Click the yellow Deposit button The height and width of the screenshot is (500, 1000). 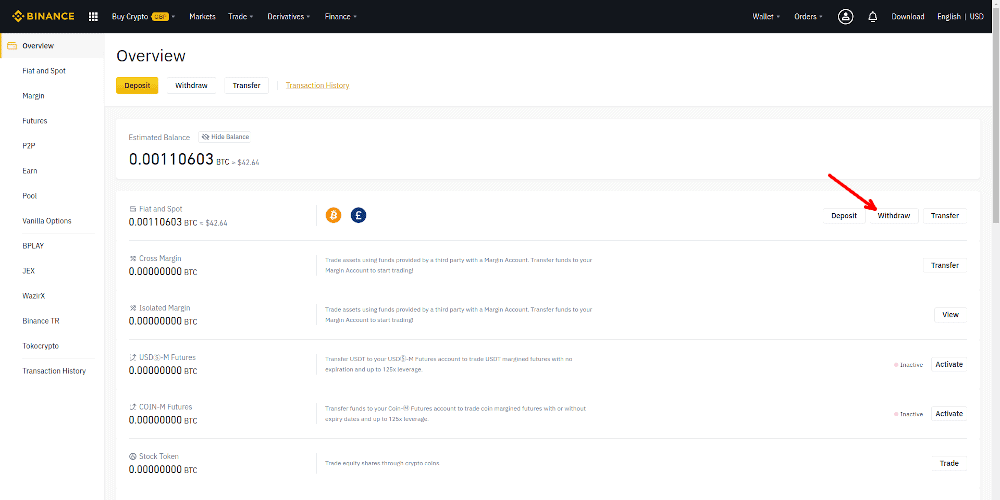point(137,85)
